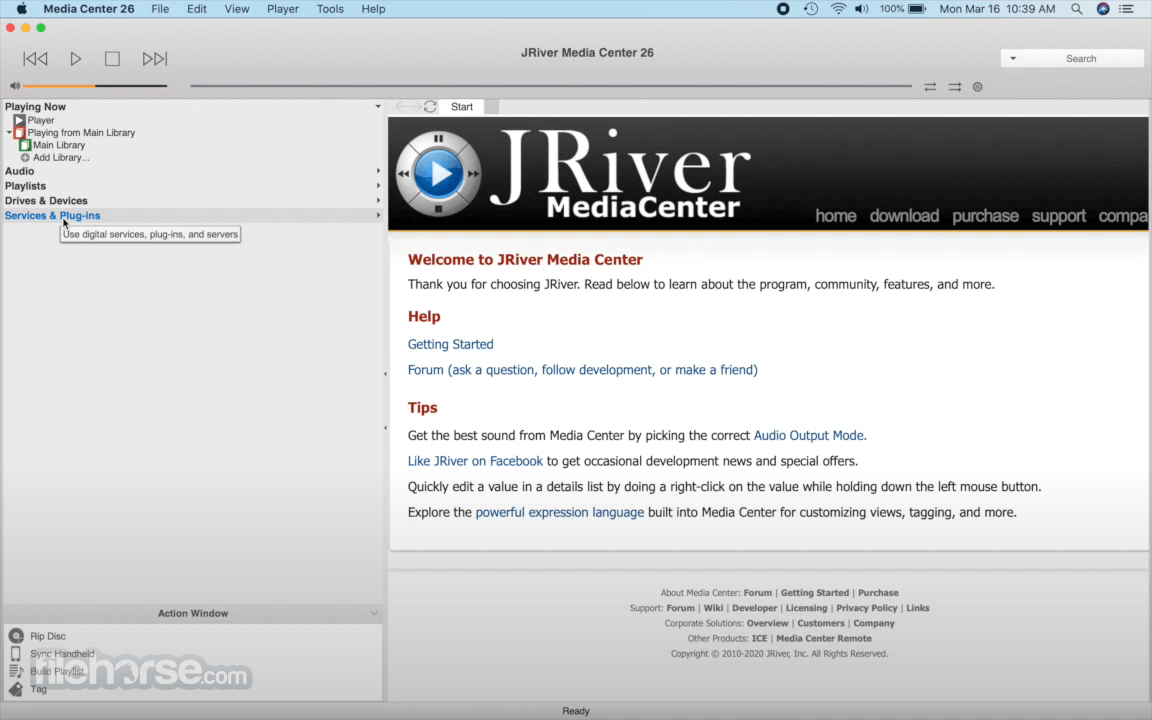Viewport: 1152px width, 720px height.
Task: Start playback with the Play button
Action: [x=76, y=59]
